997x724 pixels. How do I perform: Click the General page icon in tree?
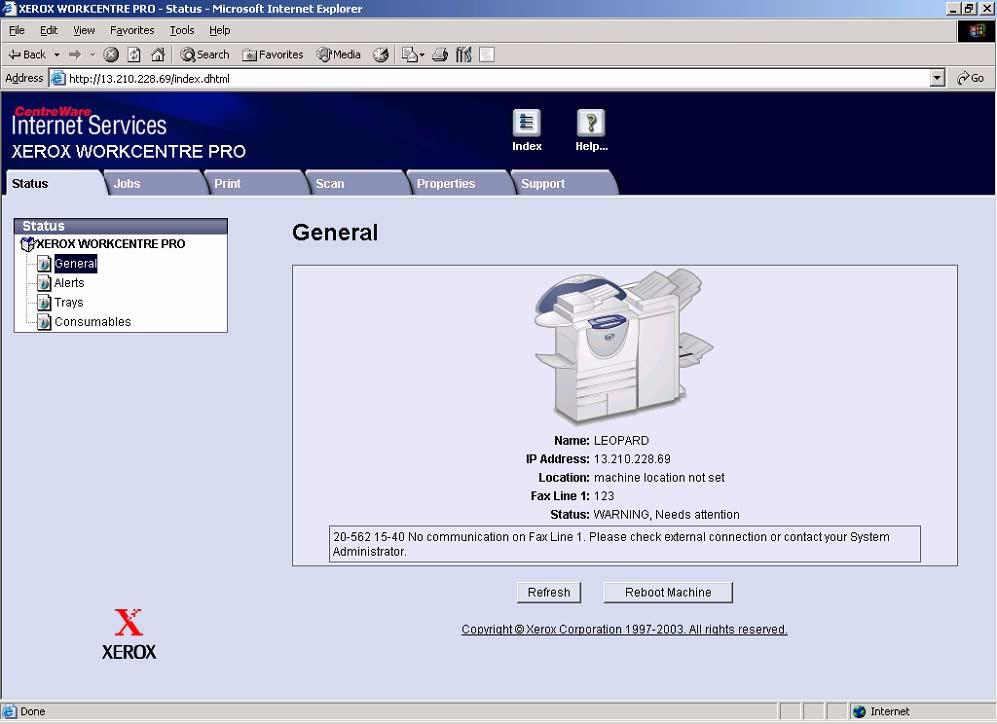(44, 263)
